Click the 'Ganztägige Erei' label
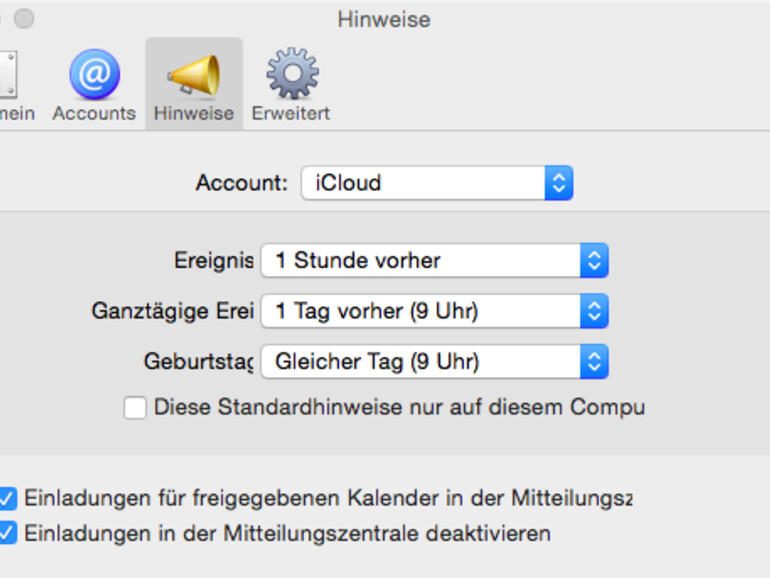This screenshot has width=770, height=578. pos(173,311)
